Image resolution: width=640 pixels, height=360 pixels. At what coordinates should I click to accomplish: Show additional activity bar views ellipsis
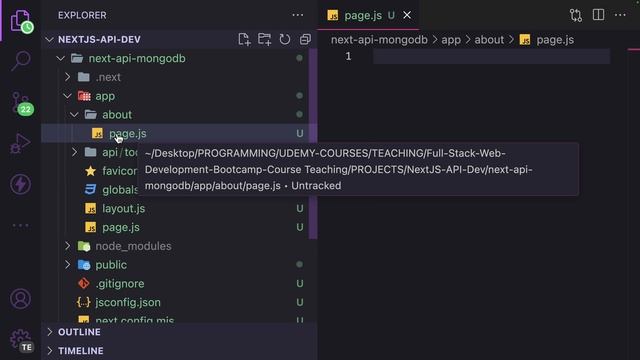click(x=20, y=225)
